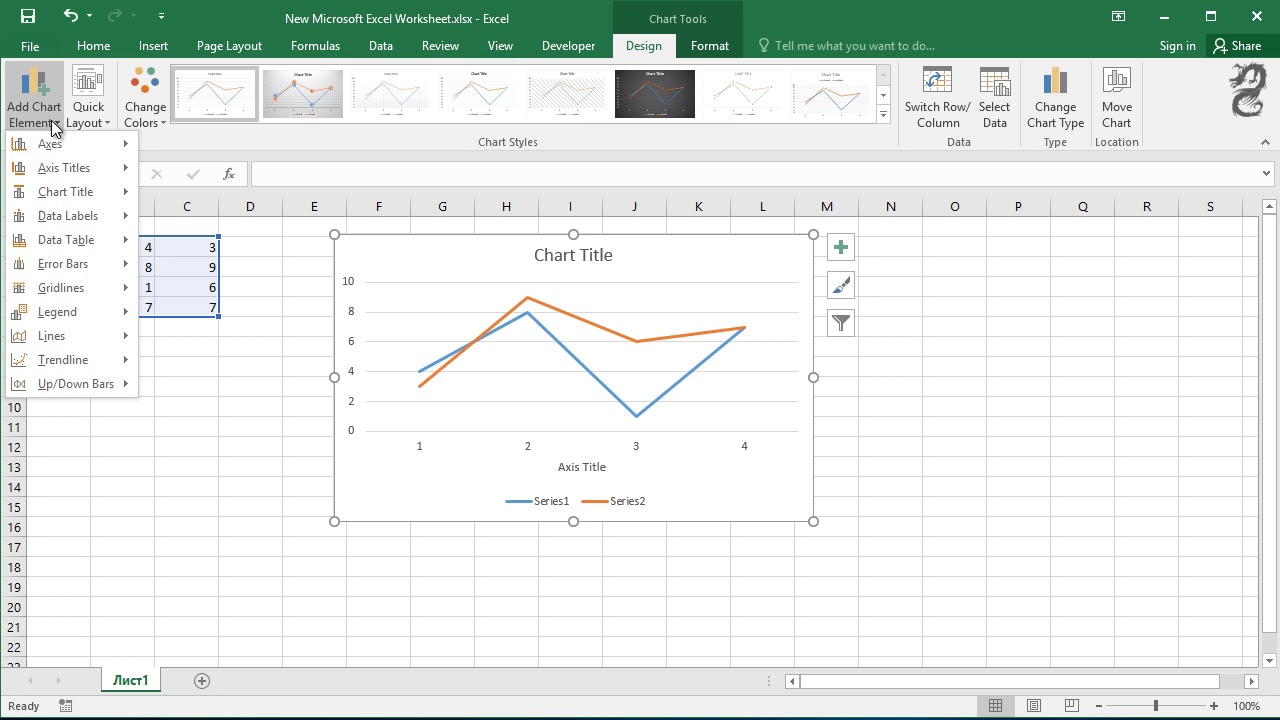Click the vertical scrollbar down arrow
The height and width of the screenshot is (720, 1280).
click(1270, 660)
